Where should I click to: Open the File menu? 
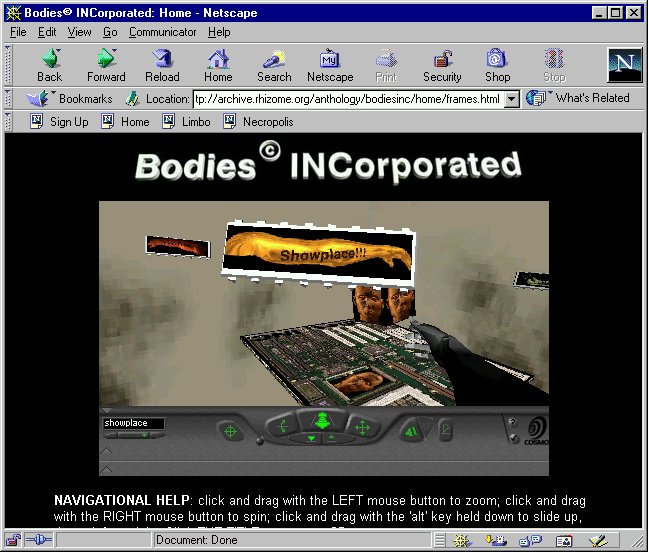click(18, 32)
